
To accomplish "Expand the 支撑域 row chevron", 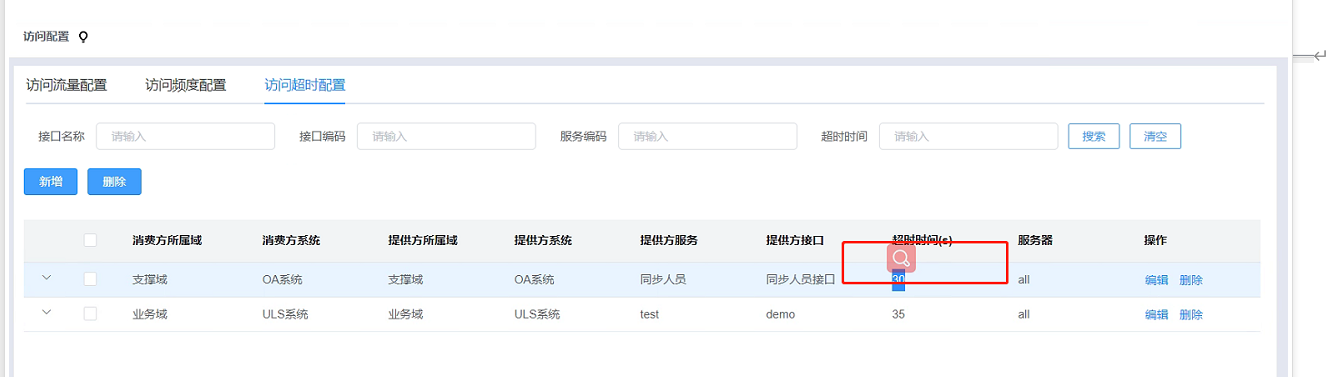I will pos(46,278).
